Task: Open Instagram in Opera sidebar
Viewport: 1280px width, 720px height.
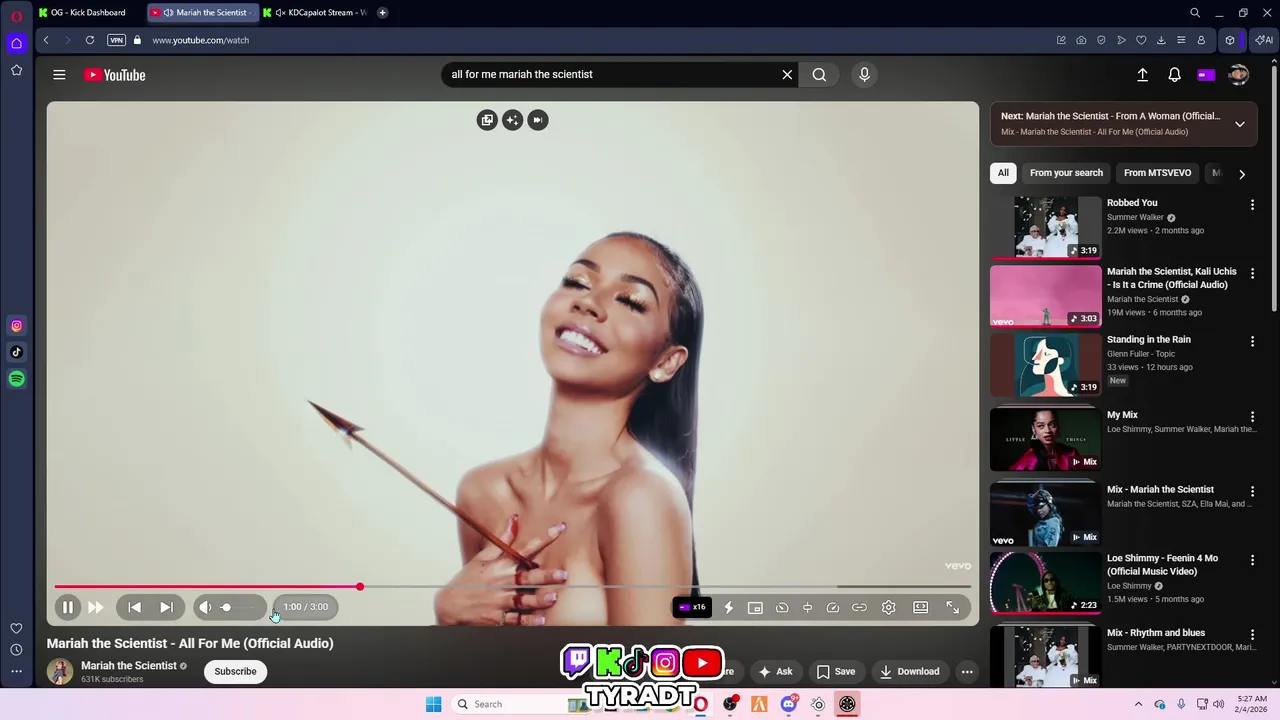Action: pyautogui.click(x=16, y=326)
